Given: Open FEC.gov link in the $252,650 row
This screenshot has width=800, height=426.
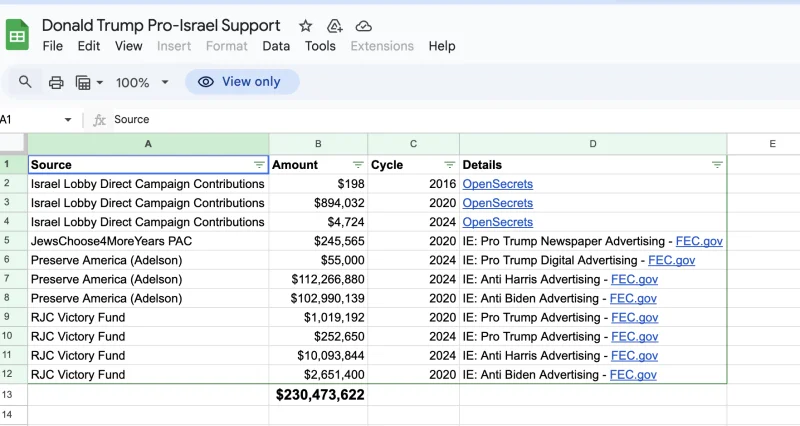Looking at the screenshot, I should (635, 337).
